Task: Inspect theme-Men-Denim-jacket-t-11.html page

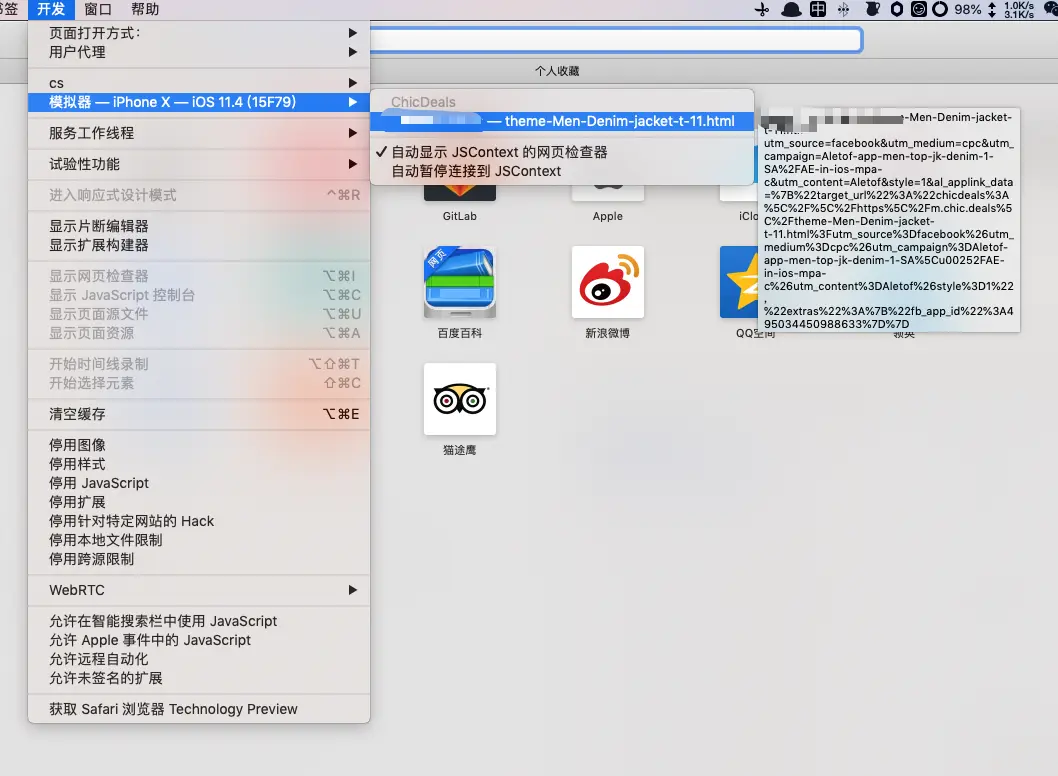Action: [x=561, y=121]
